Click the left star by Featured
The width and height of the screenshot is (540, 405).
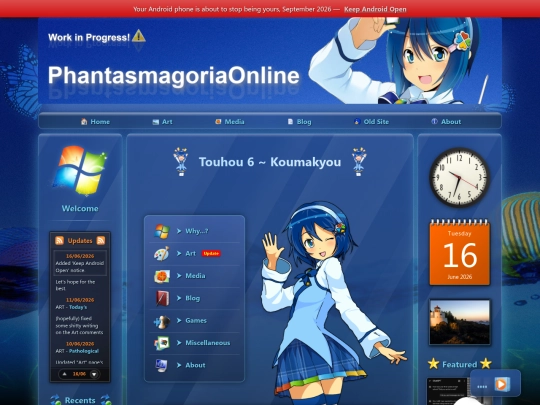(x=434, y=364)
